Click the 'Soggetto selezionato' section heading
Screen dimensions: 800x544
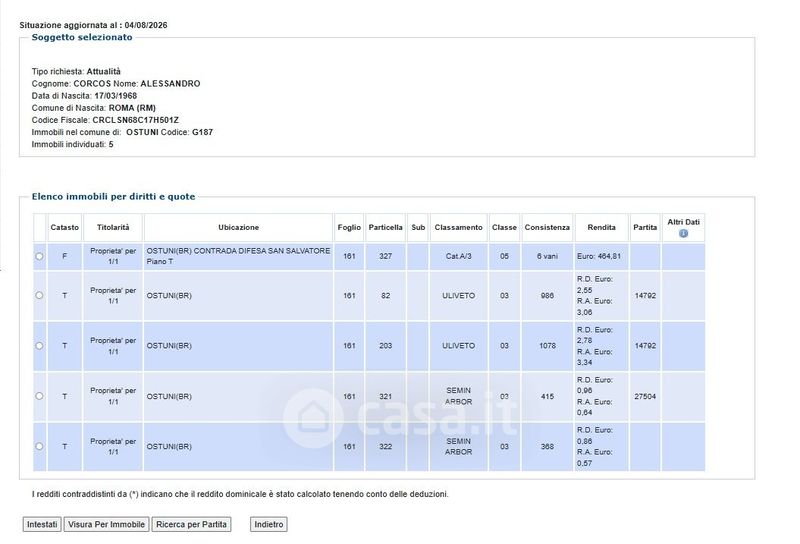tap(82, 37)
